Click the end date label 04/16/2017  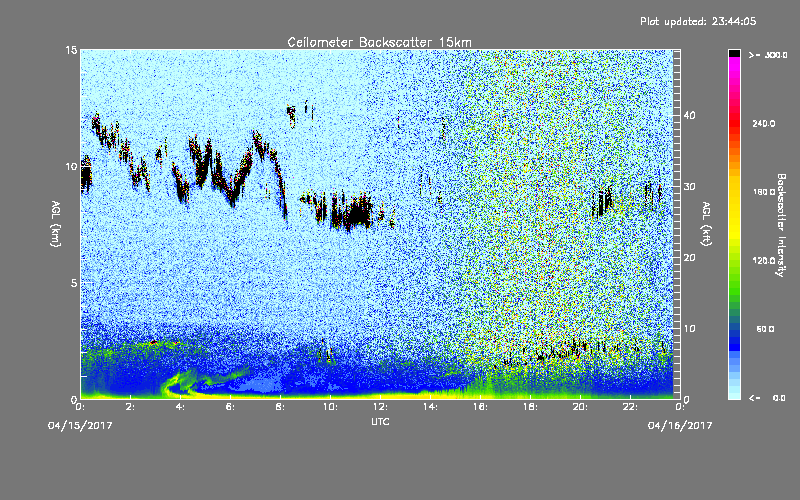pyautogui.click(x=680, y=425)
